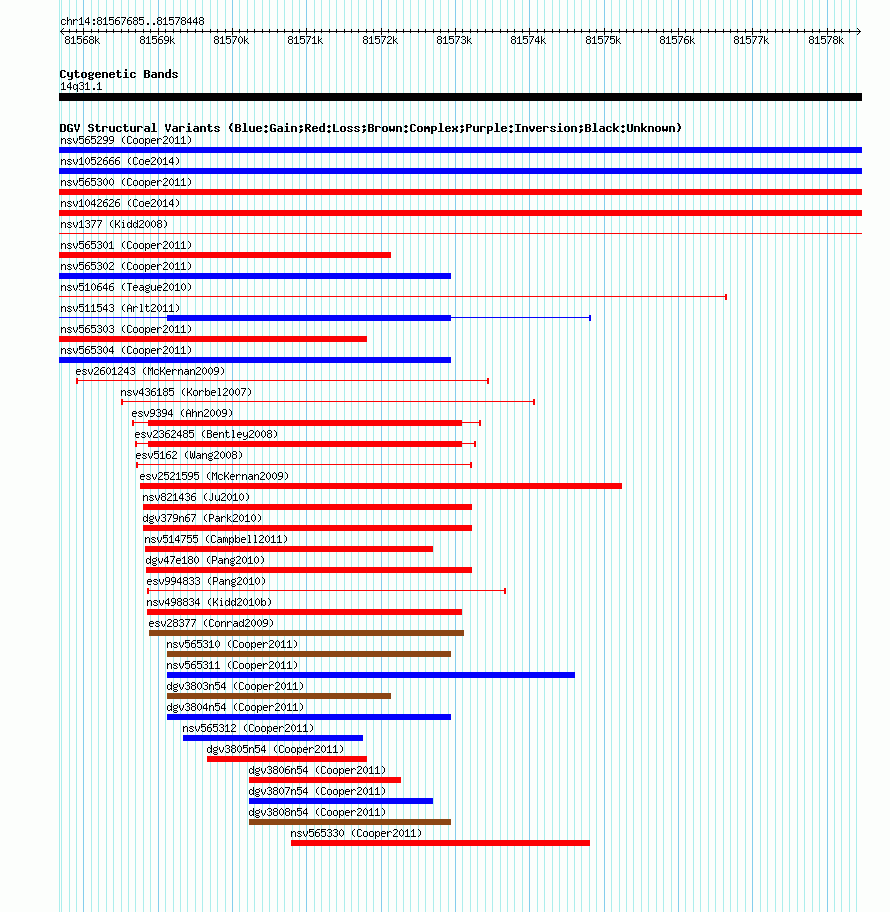Open variant esv28377 (Conrad2009) label
The width and height of the screenshot is (890, 912).
tap(211, 622)
